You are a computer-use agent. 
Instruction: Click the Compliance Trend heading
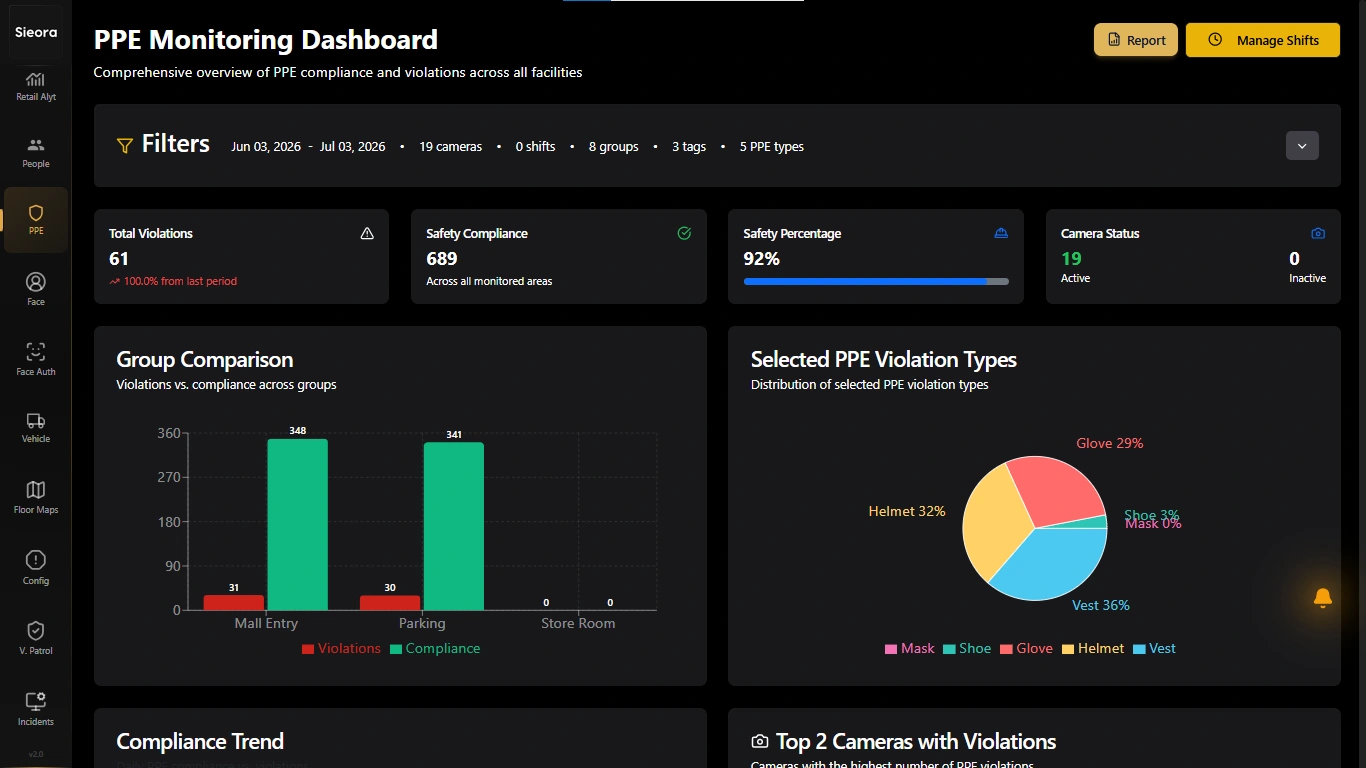[200, 741]
